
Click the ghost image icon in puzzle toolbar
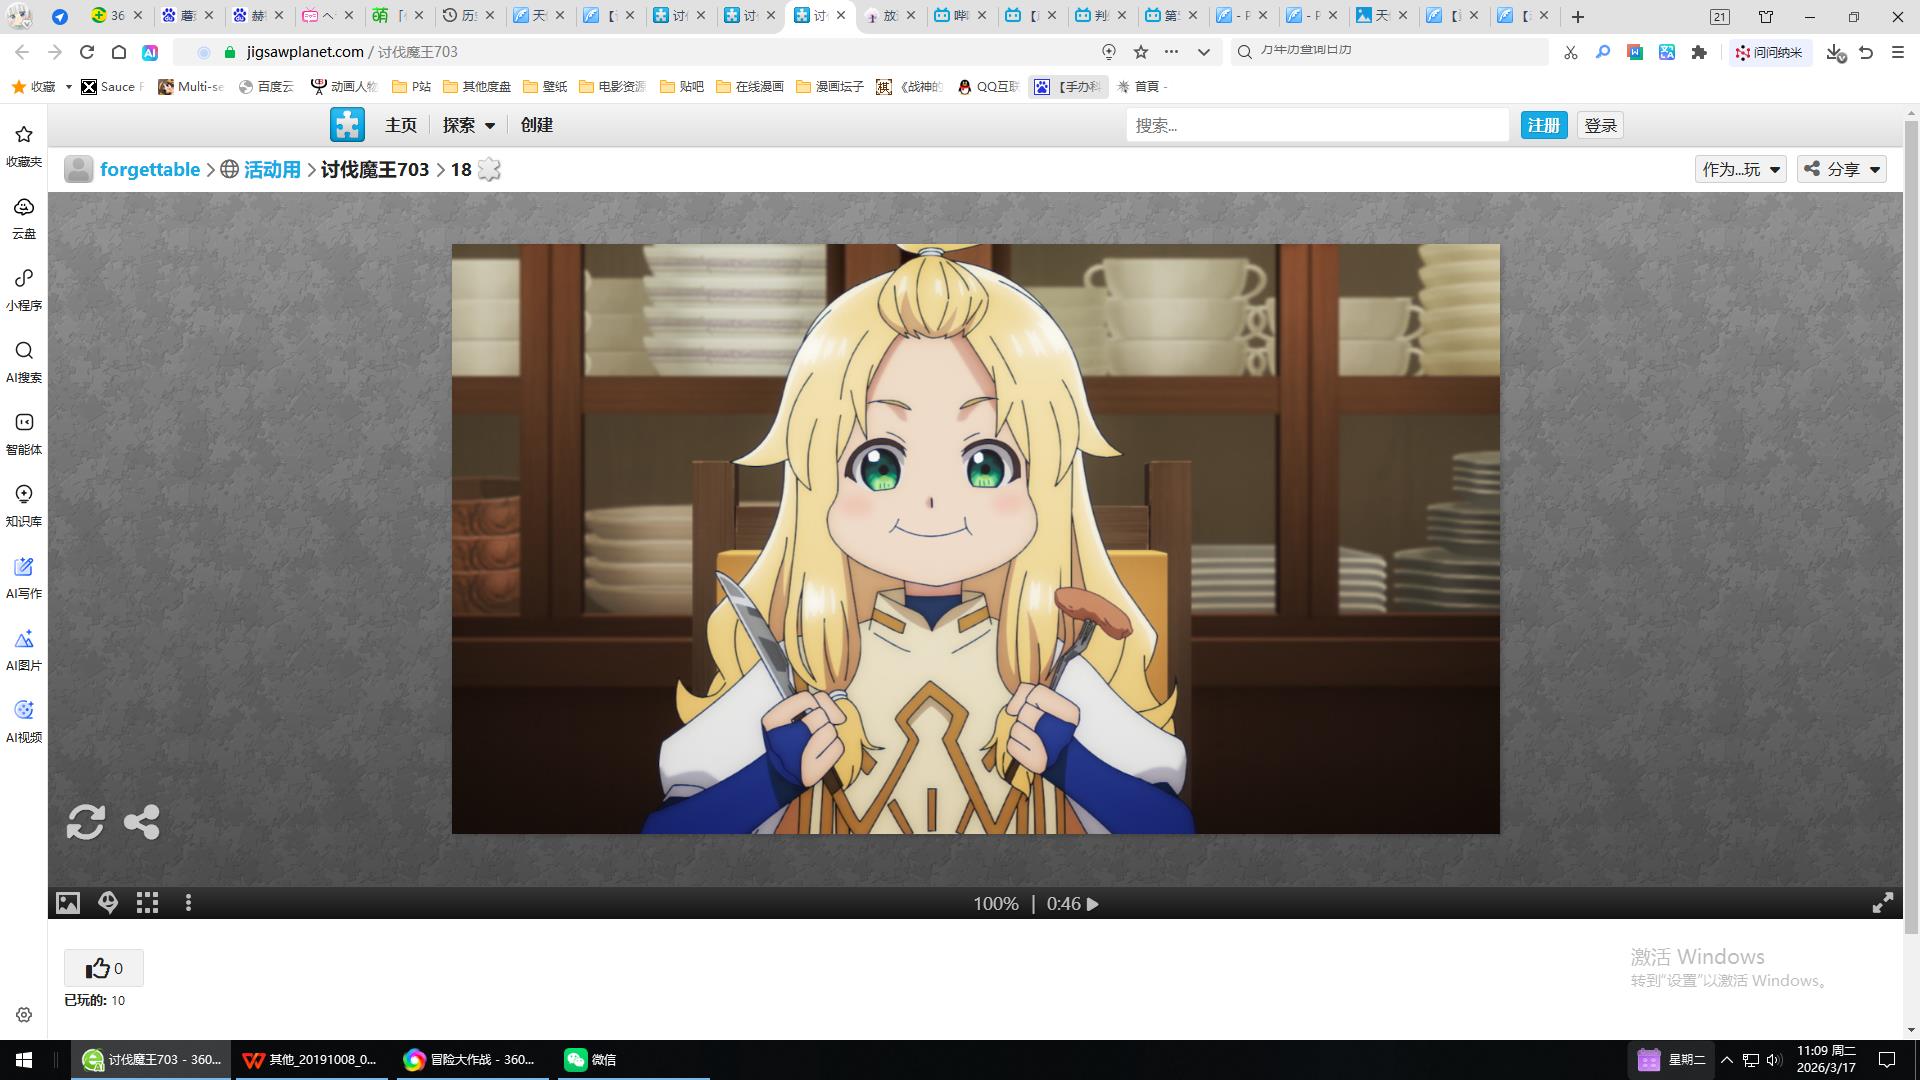(108, 903)
